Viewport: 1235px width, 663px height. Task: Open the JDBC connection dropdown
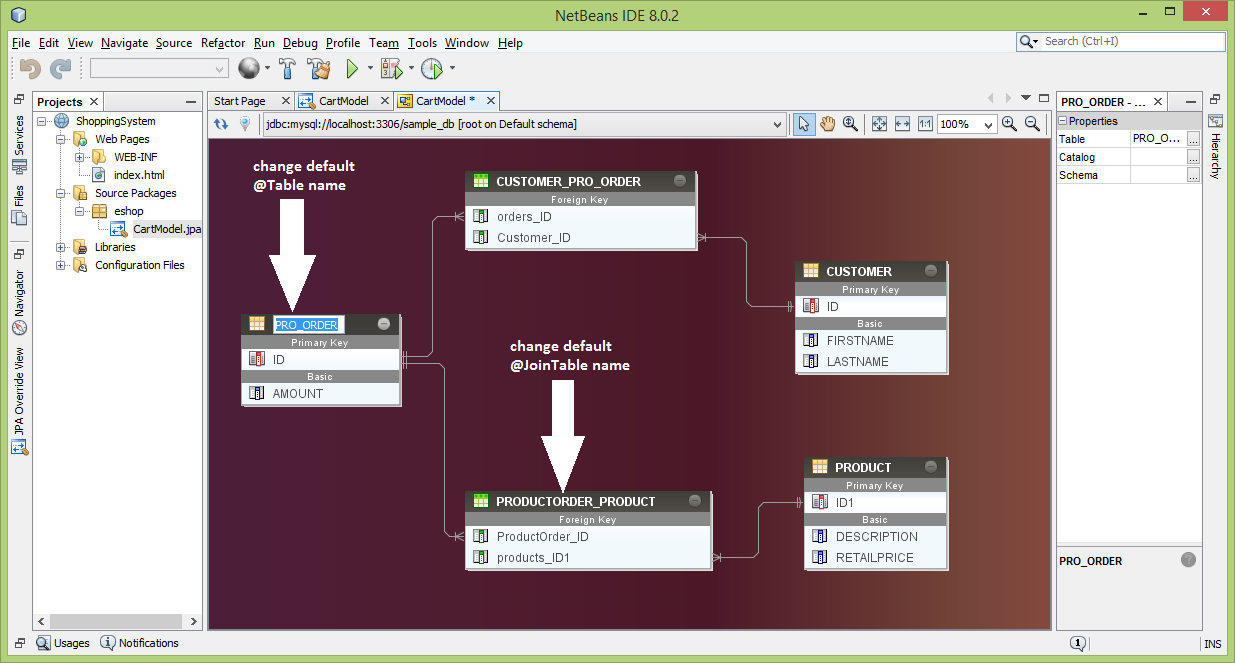point(777,125)
